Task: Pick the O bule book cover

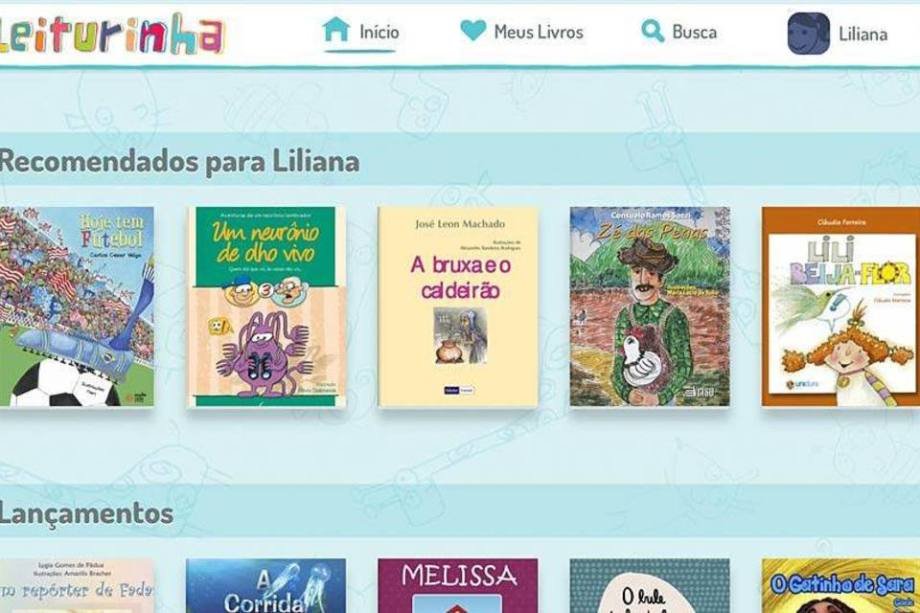Action: tap(650, 585)
